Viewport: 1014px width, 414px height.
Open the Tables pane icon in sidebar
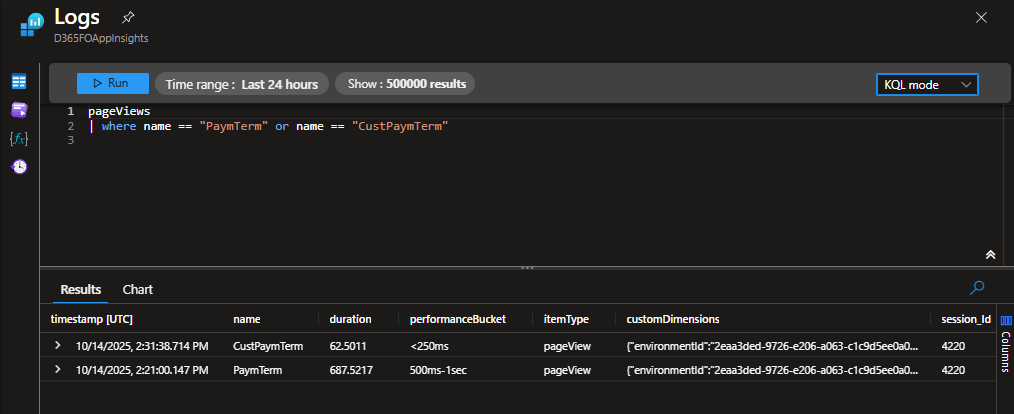[19, 82]
